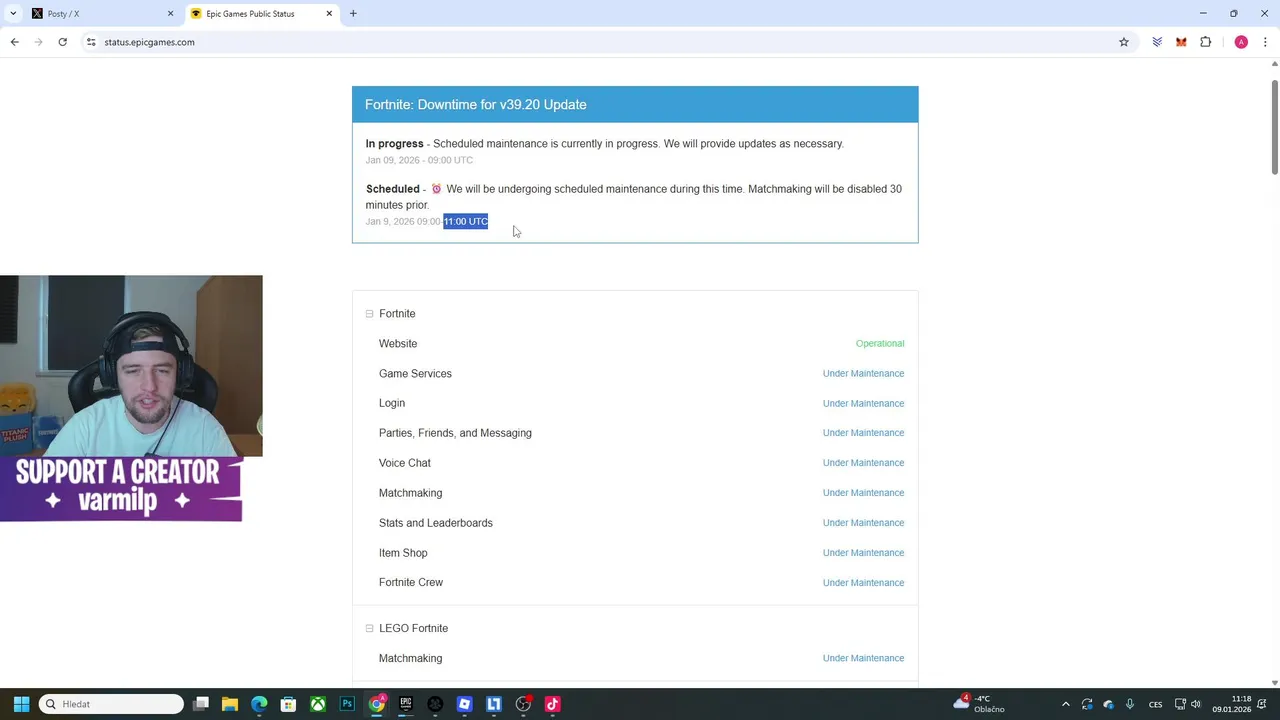Image resolution: width=1280 pixels, height=720 pixels.
Task: Collapse the LEGO Fortnite component group
Action: click(369, 629)
